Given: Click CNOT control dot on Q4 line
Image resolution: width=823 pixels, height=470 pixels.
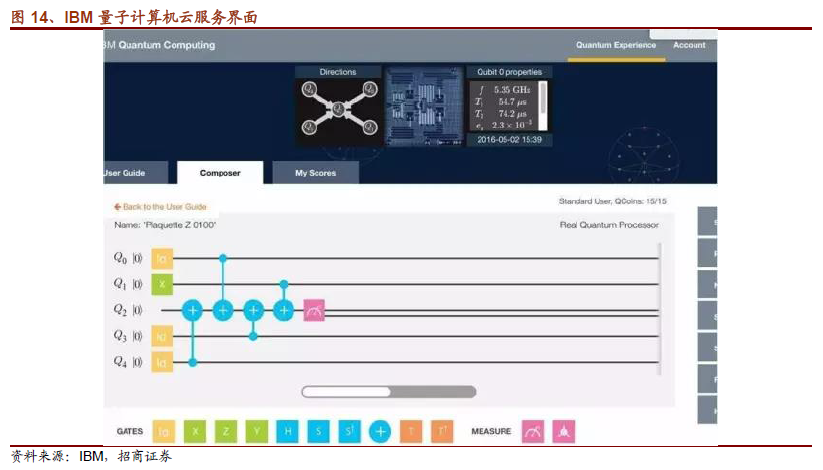Looking at the screenshot, I should pos(193,362).
